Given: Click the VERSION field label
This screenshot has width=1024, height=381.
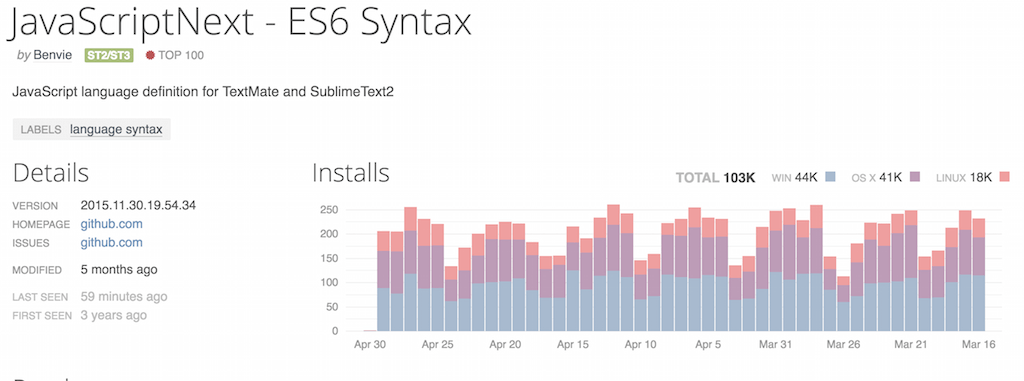Looking at the screenshot, I should [35, 206].
